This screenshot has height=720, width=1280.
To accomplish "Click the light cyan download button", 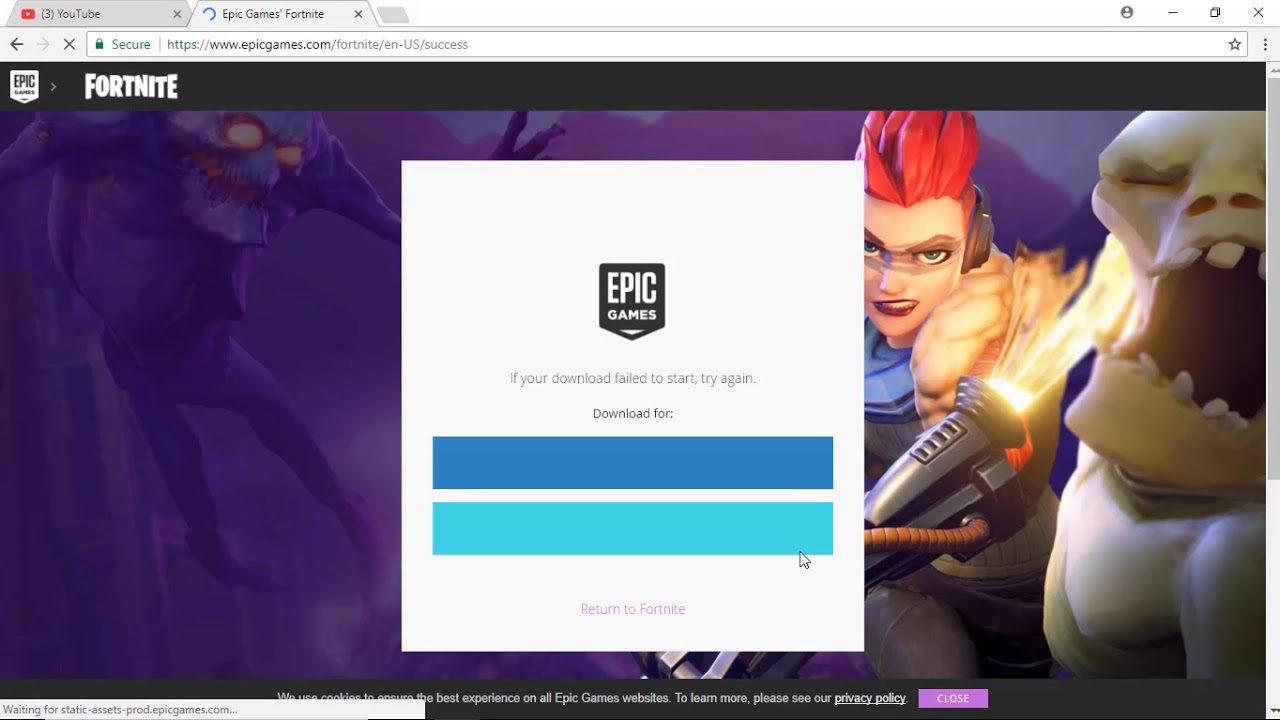I will tap(632, 528).
